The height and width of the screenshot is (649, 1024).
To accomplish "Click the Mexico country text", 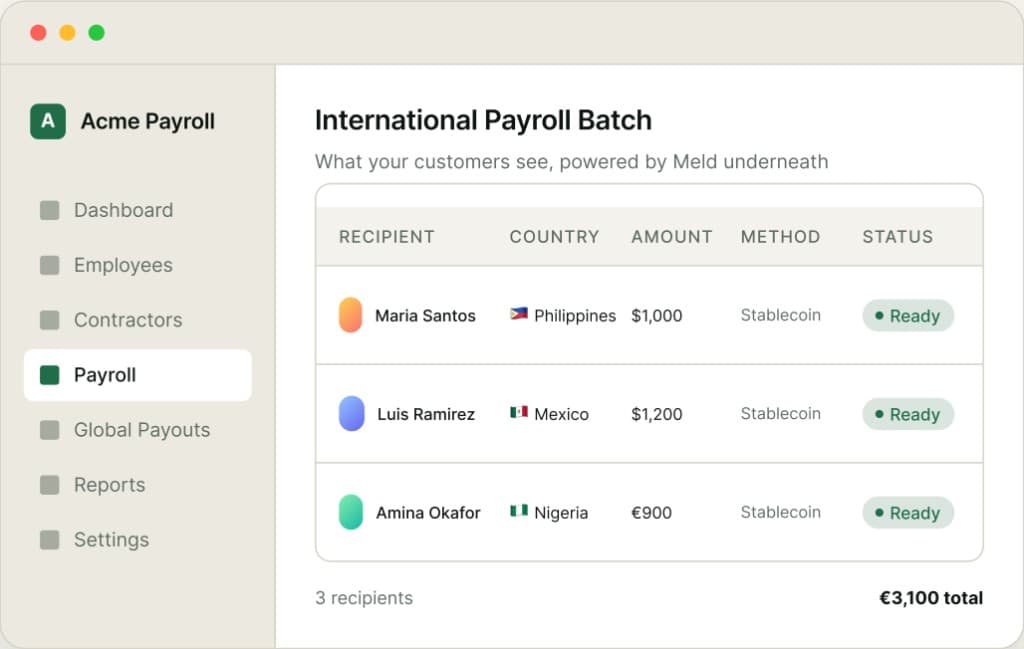I will (x=562, y=415).
